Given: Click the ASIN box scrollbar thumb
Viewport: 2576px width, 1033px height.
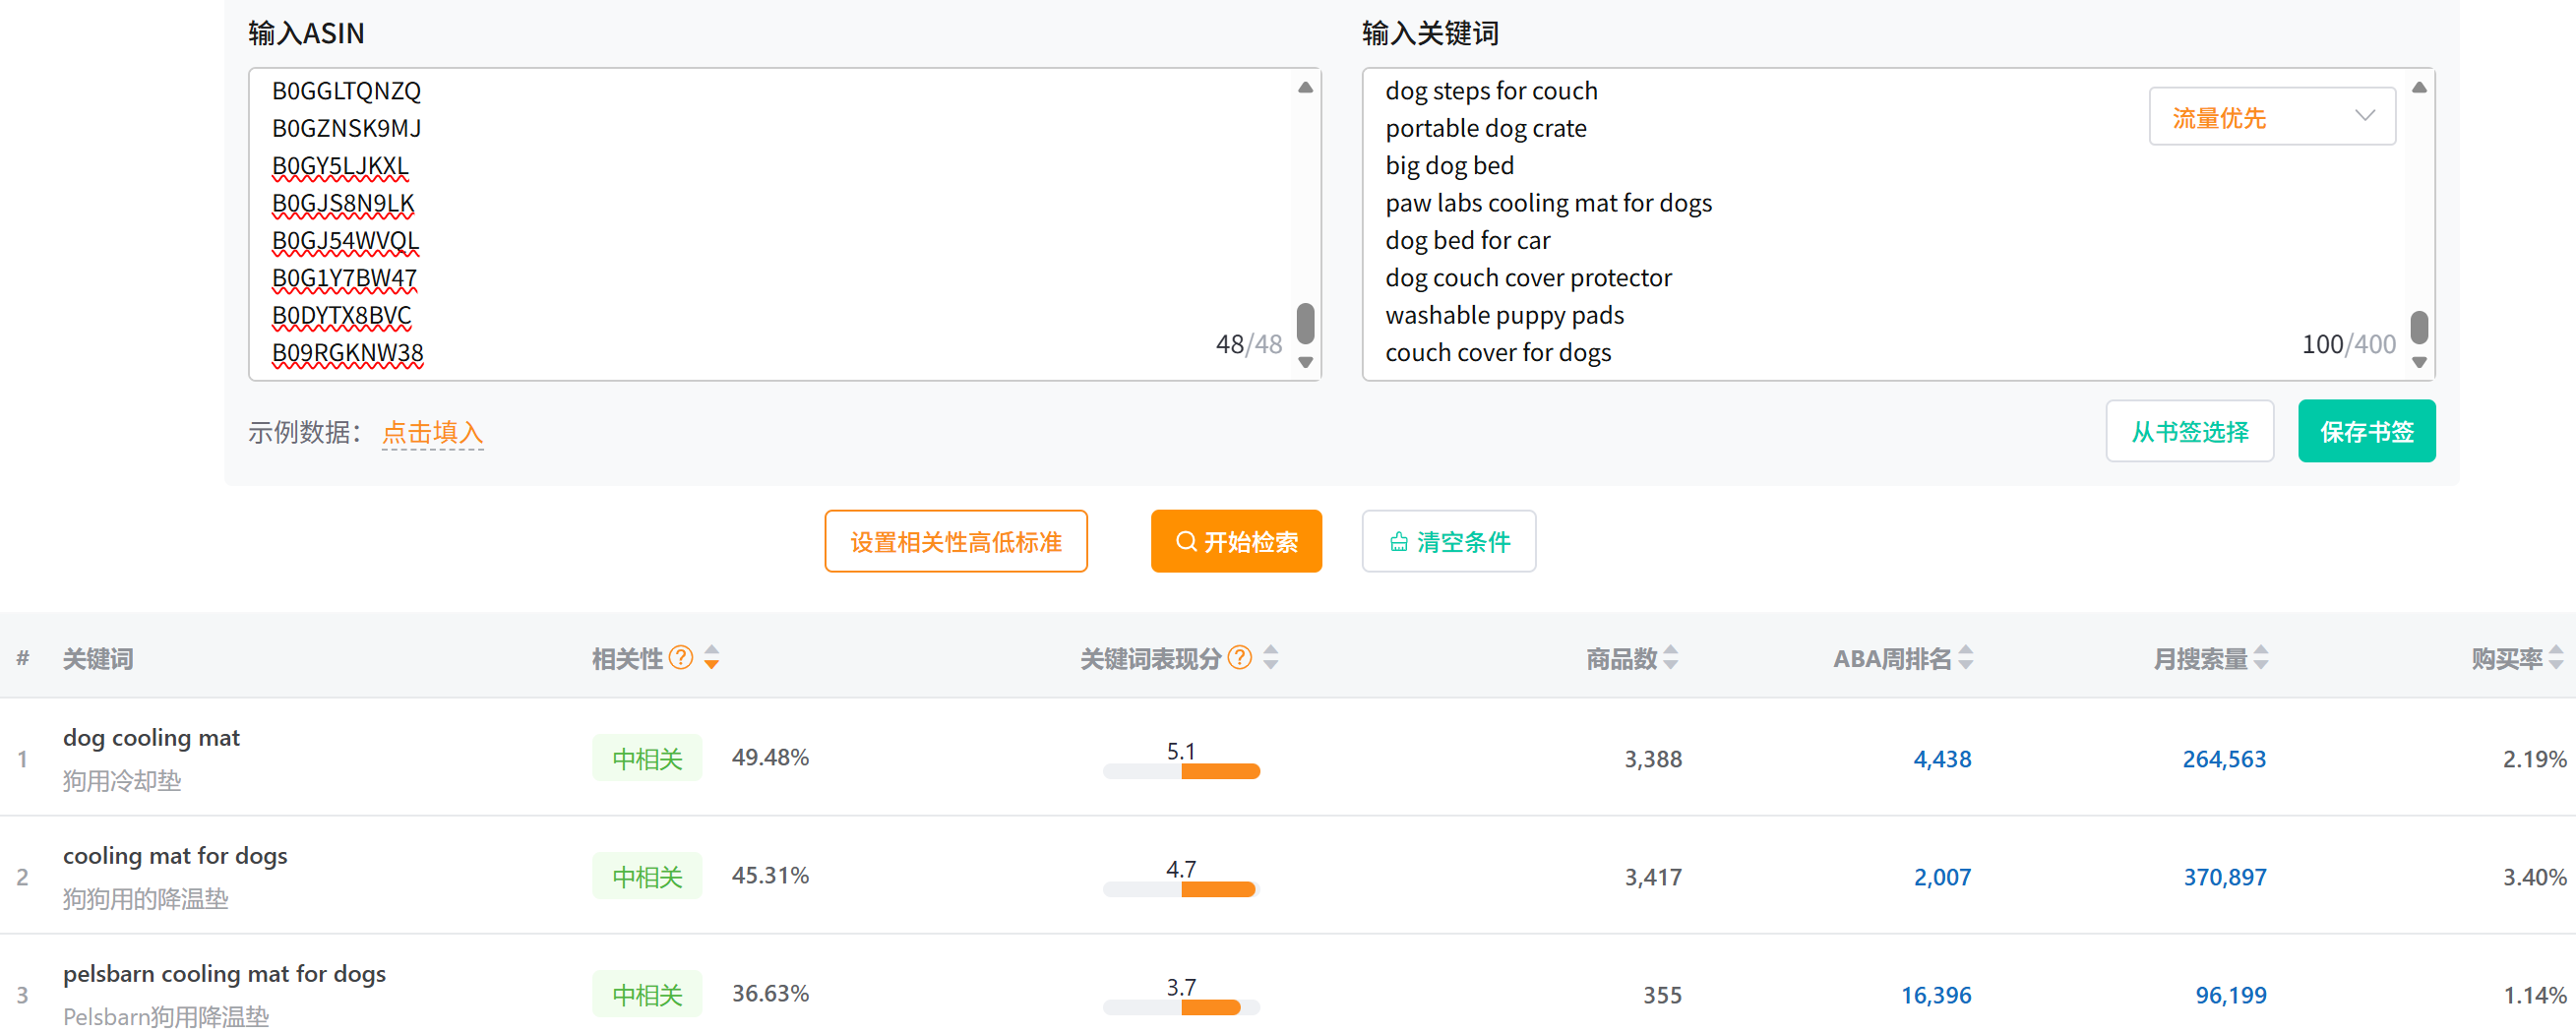Looking at the screenshot, I should [1305, 323].
